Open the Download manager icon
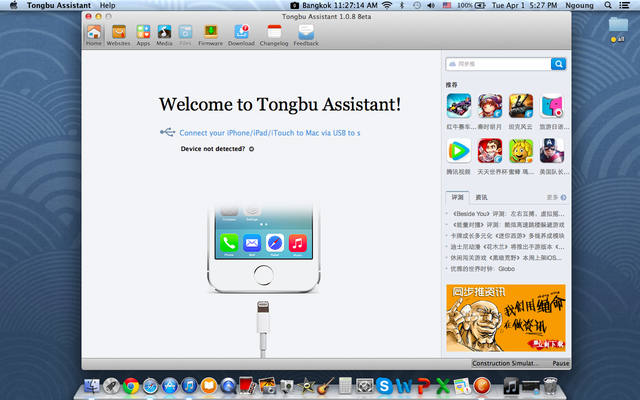The height and width of the screenshot is (400, 640). tap(241, 35)
